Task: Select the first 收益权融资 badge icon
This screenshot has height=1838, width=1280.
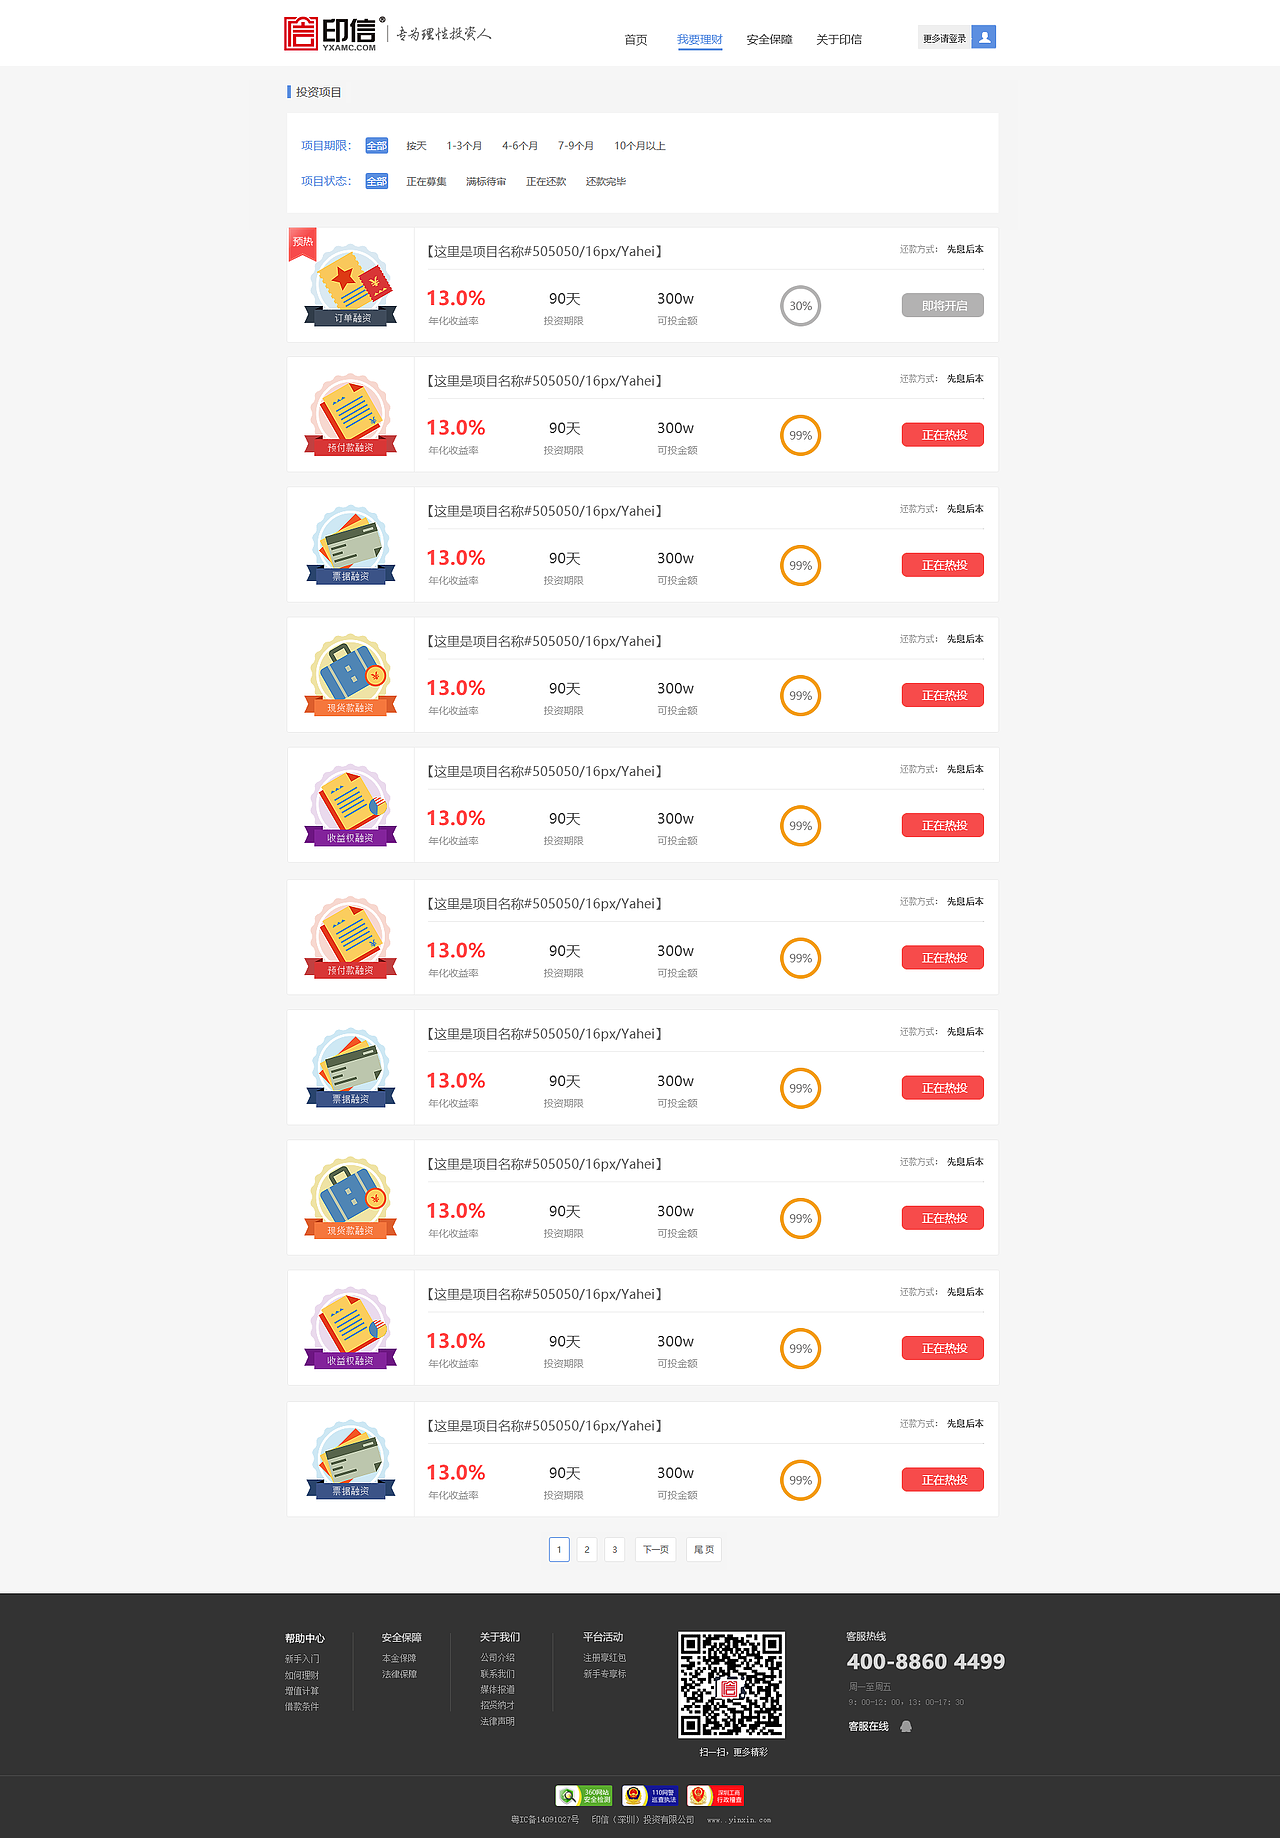Action: click(351, 805)
